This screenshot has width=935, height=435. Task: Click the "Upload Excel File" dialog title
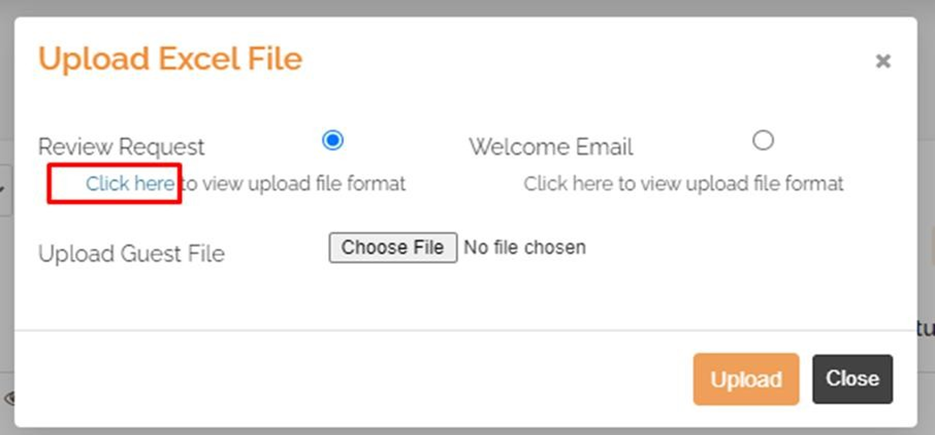click(x=170, y=59)
